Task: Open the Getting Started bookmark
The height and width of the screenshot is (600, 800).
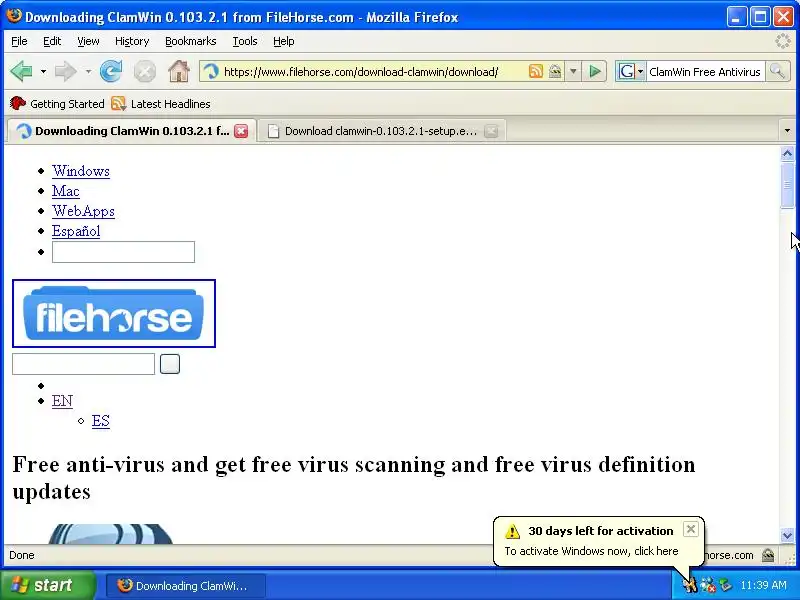Action: click(57, 104)
